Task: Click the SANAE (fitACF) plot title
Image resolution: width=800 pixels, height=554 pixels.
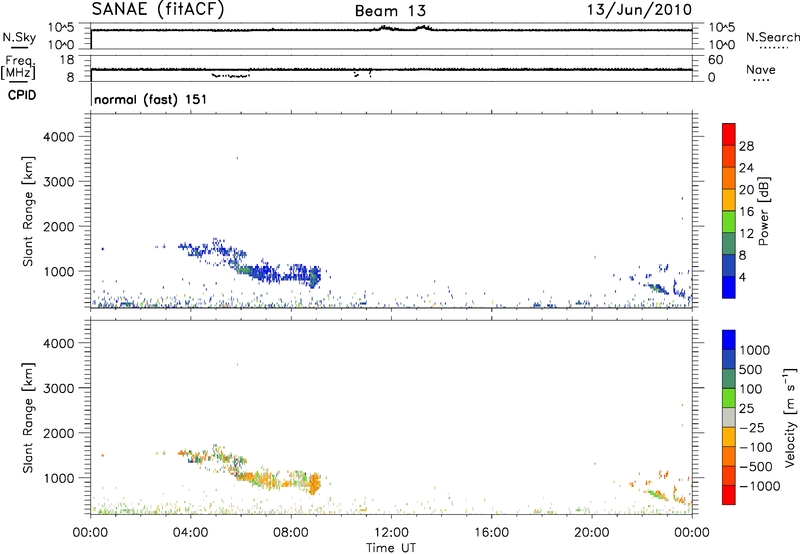Action: coord(157,9)
